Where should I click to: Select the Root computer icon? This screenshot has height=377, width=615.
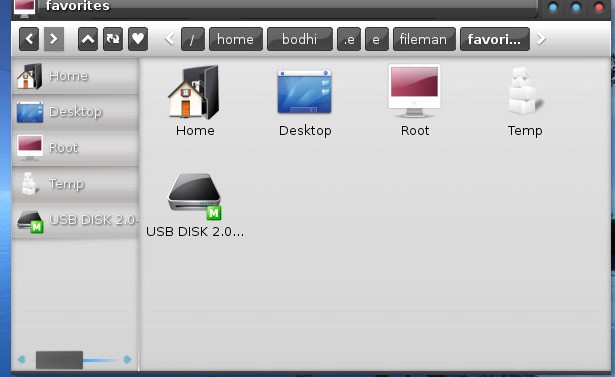tap(415, 91)
